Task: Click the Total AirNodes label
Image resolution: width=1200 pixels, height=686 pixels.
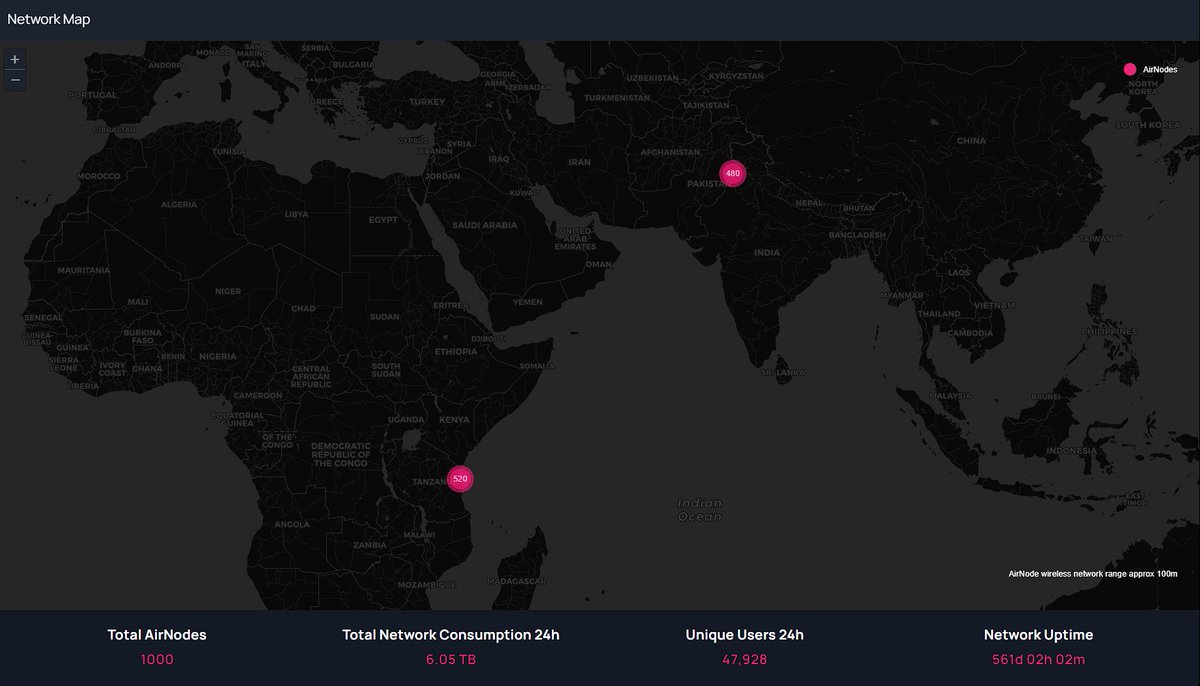Action: click(x=157, y=635)
